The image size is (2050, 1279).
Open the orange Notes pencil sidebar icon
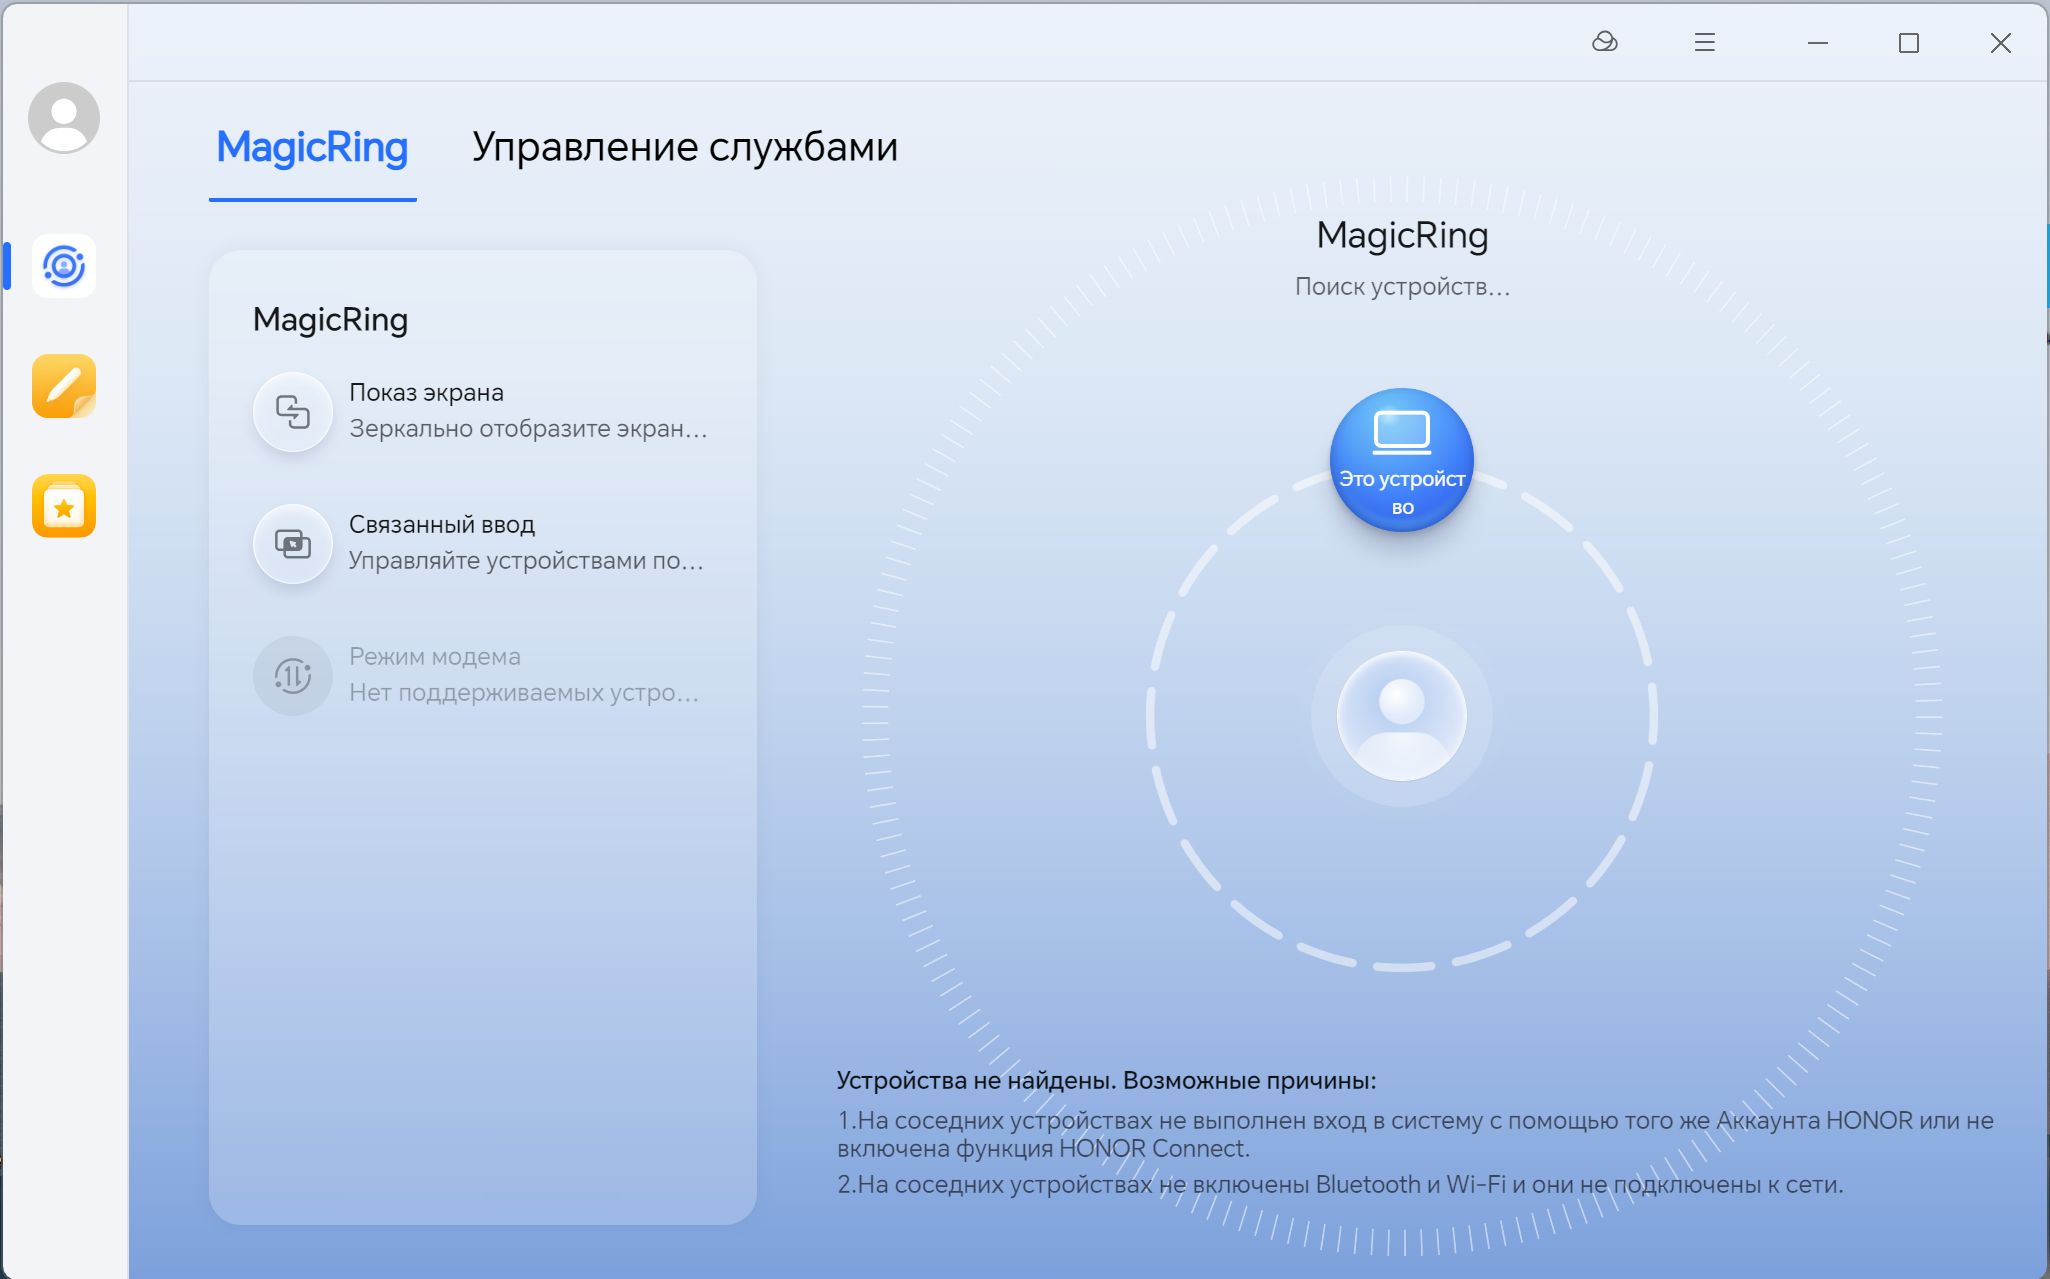(x=64, y=386)
